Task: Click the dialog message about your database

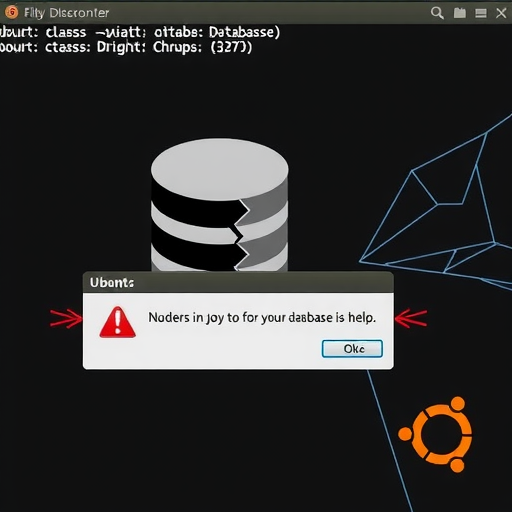Action: 262,318
